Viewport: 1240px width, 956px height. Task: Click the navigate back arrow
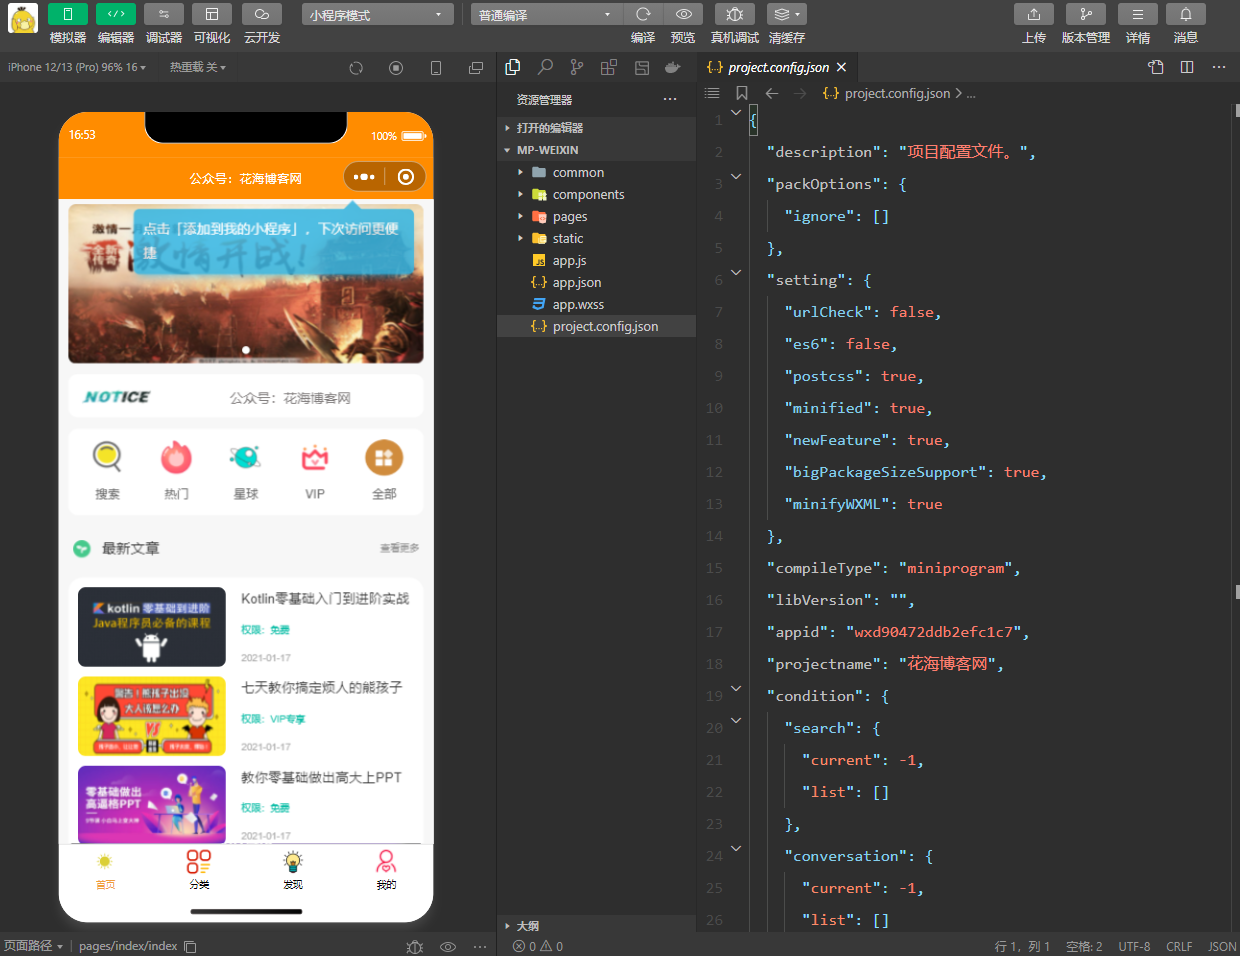(771, 93)
